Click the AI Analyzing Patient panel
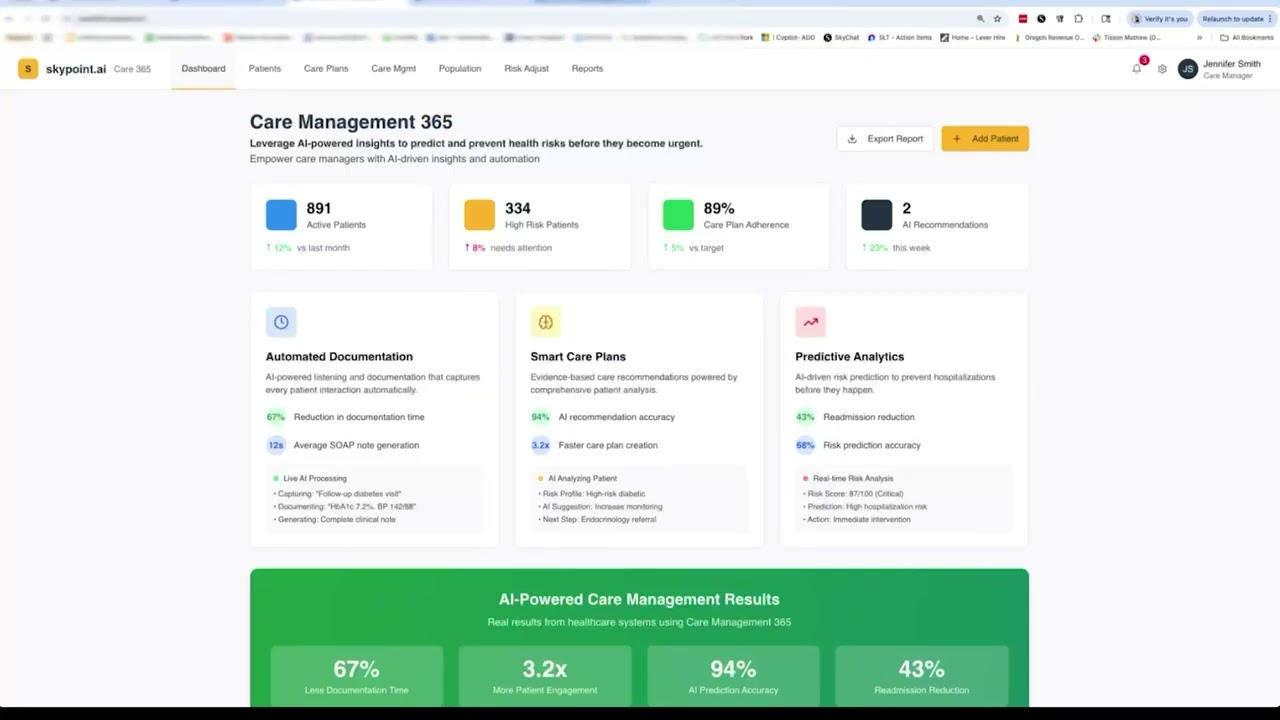Image resolution: width=1280 pixels, height=720 pixels. click(x=639, y=498)
